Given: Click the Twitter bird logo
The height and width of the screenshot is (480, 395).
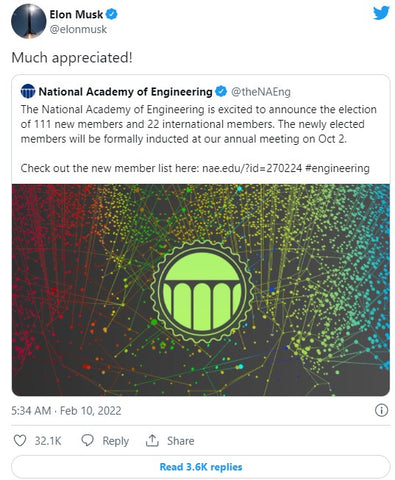Looking at the screenshot, I should (x=381, y=13).
